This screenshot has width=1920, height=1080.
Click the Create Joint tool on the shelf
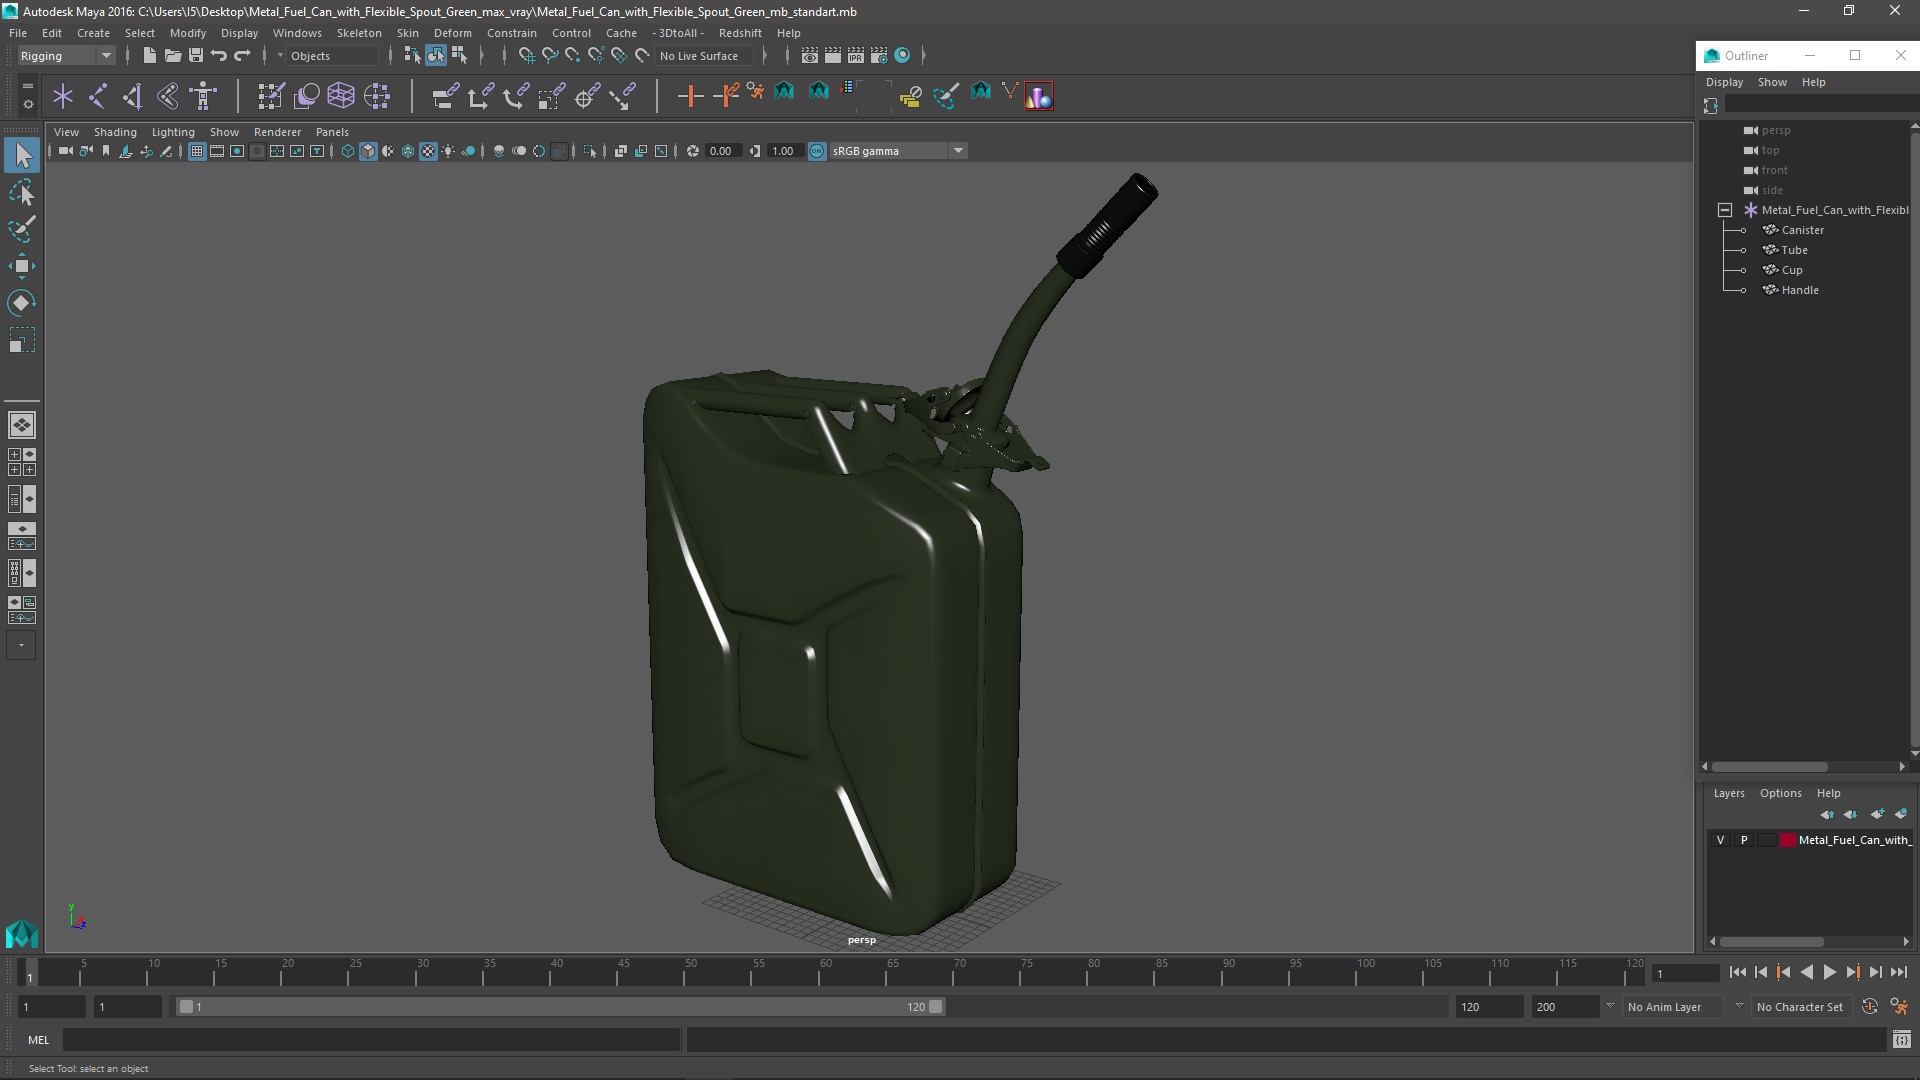click(x=98, y=96)
